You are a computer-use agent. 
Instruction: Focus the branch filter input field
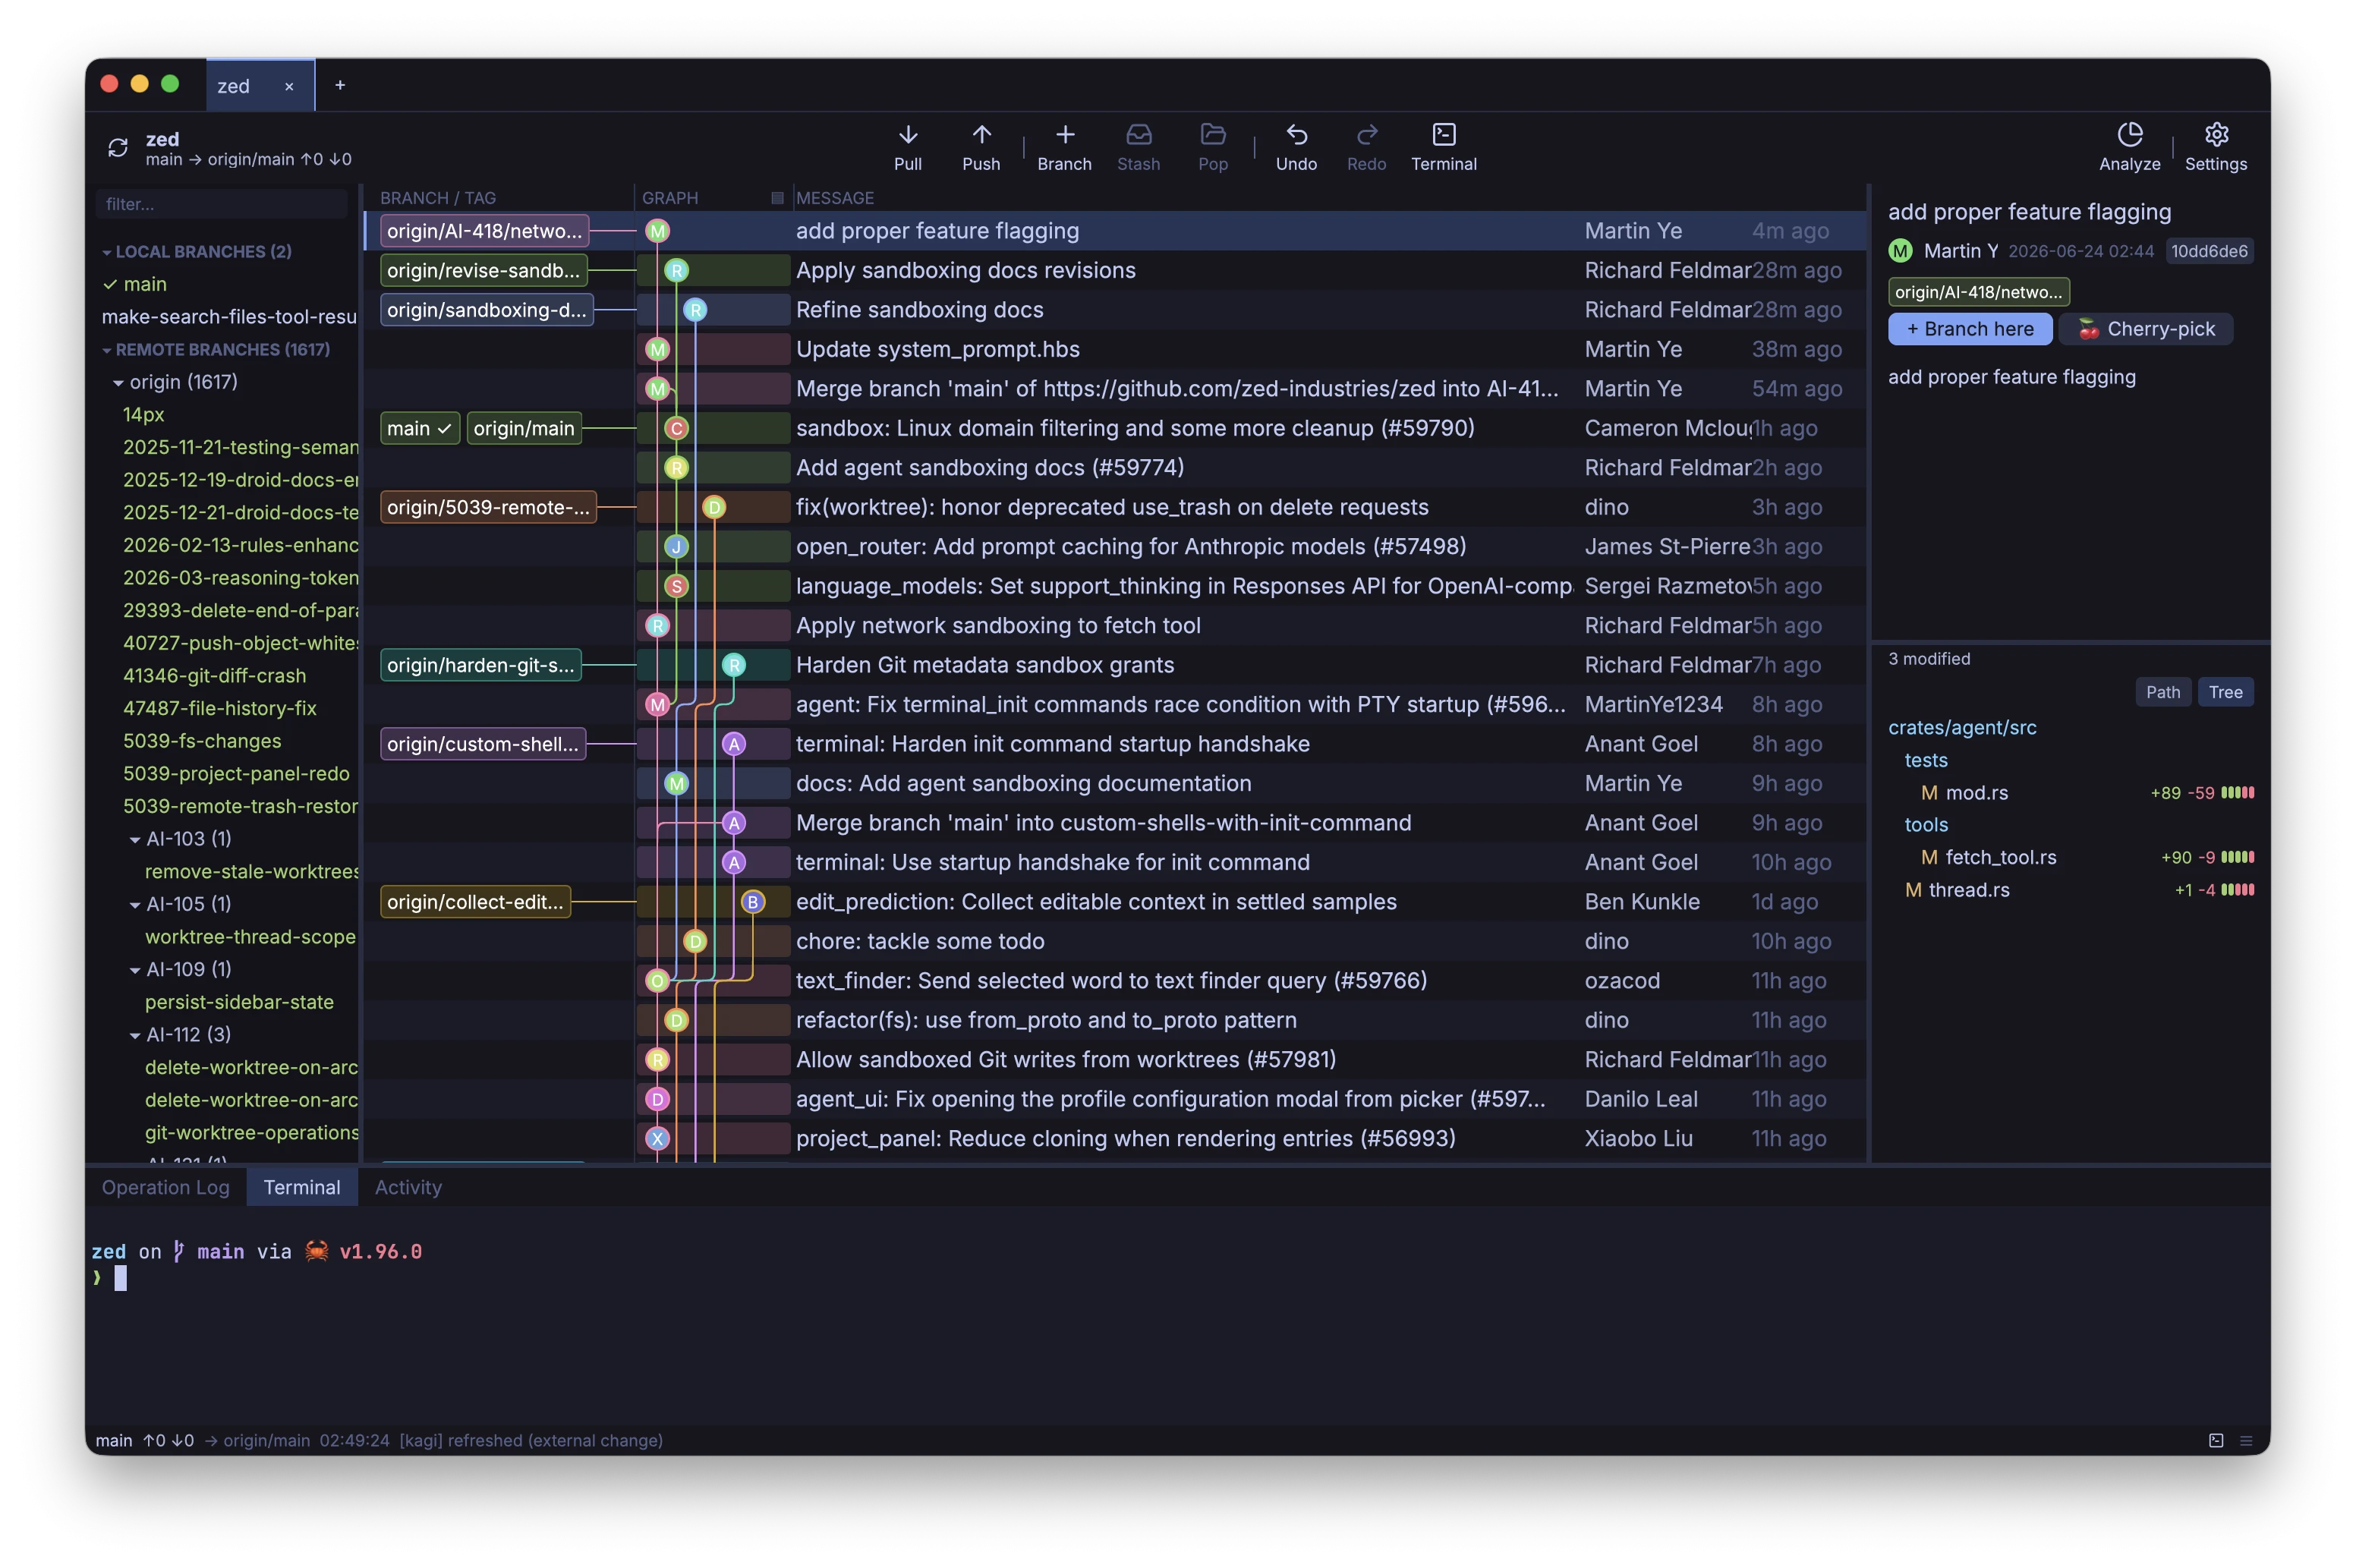pos(222,204)
